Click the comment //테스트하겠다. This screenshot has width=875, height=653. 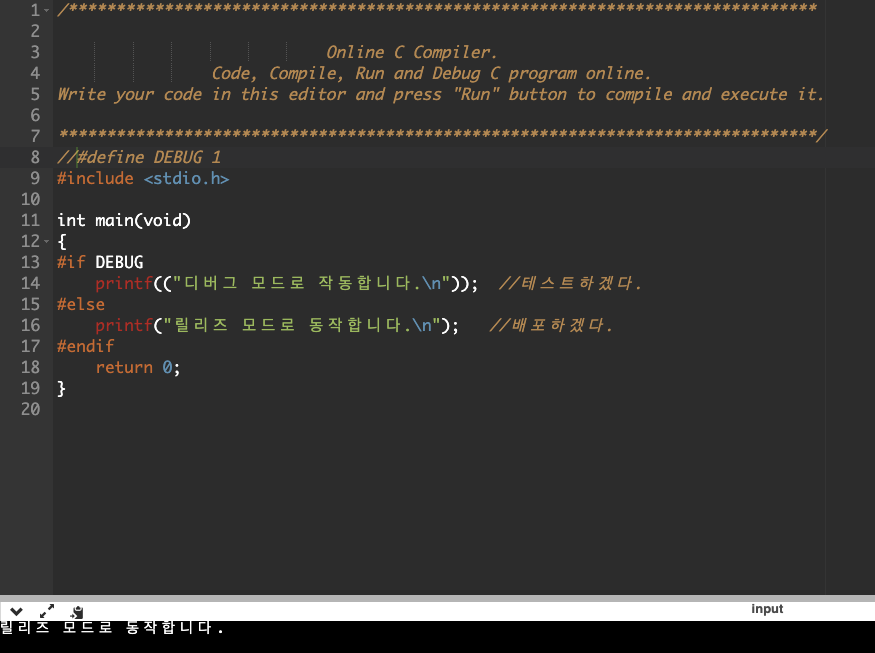point(570,283)
